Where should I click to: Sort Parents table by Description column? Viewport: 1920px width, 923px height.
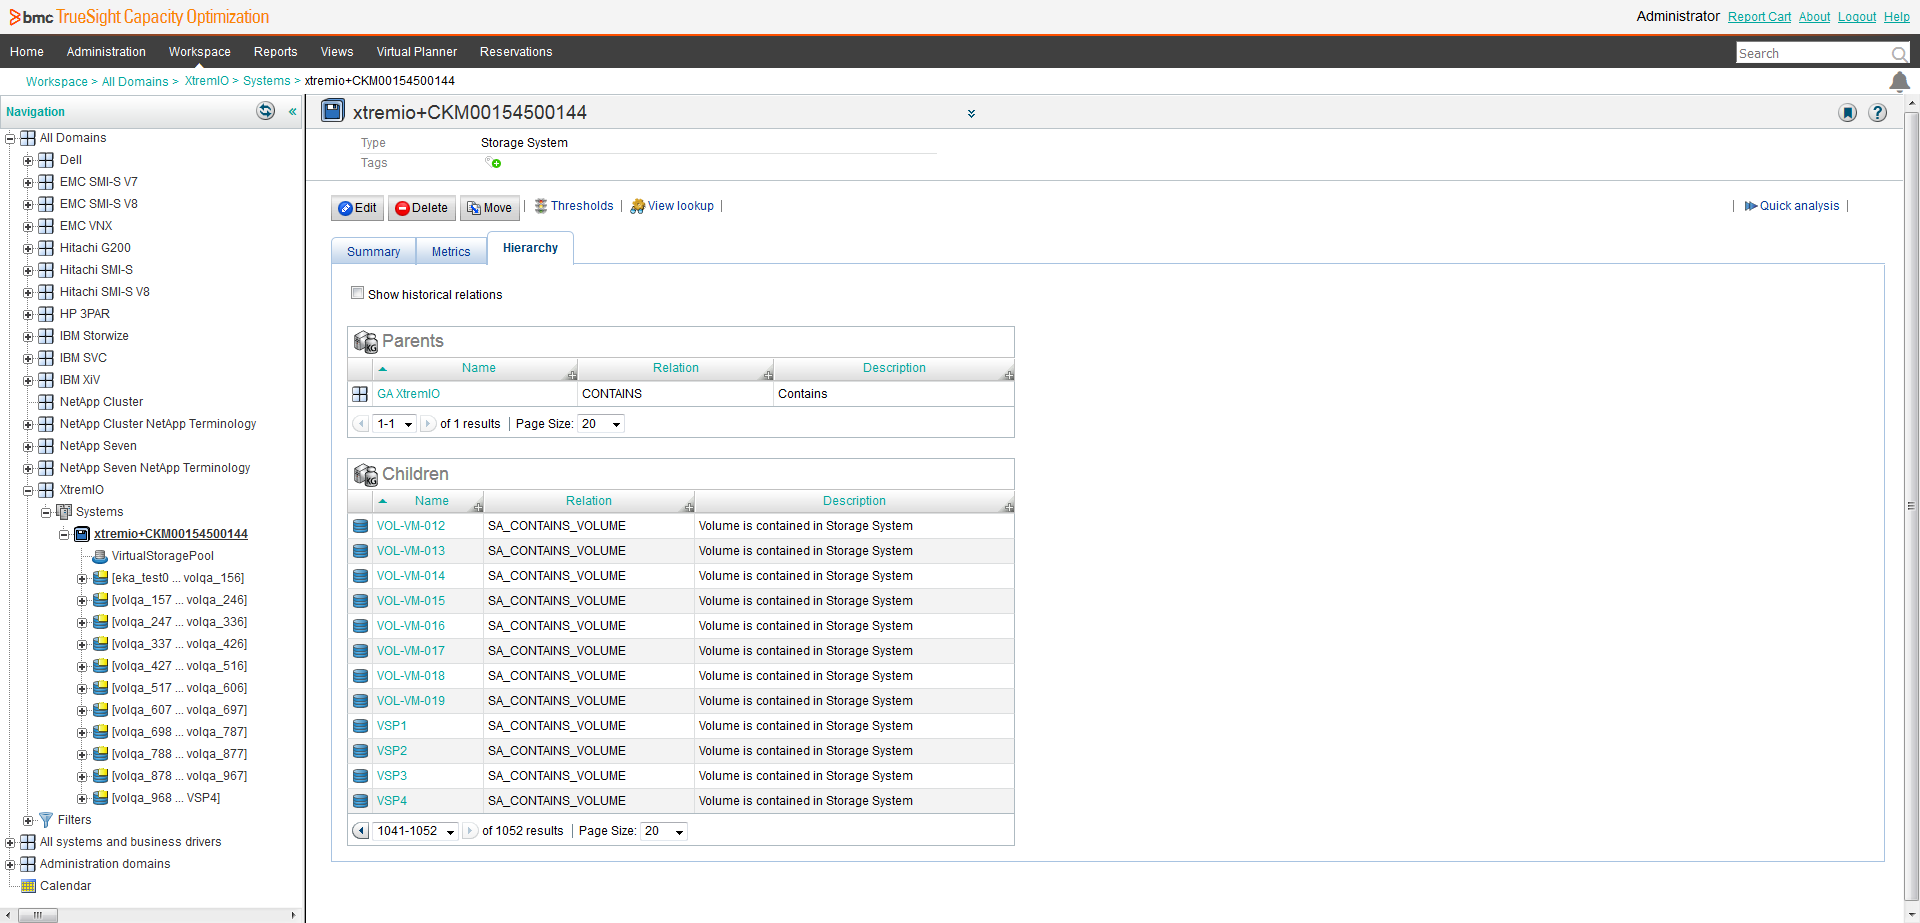click(x=894, y=368)
